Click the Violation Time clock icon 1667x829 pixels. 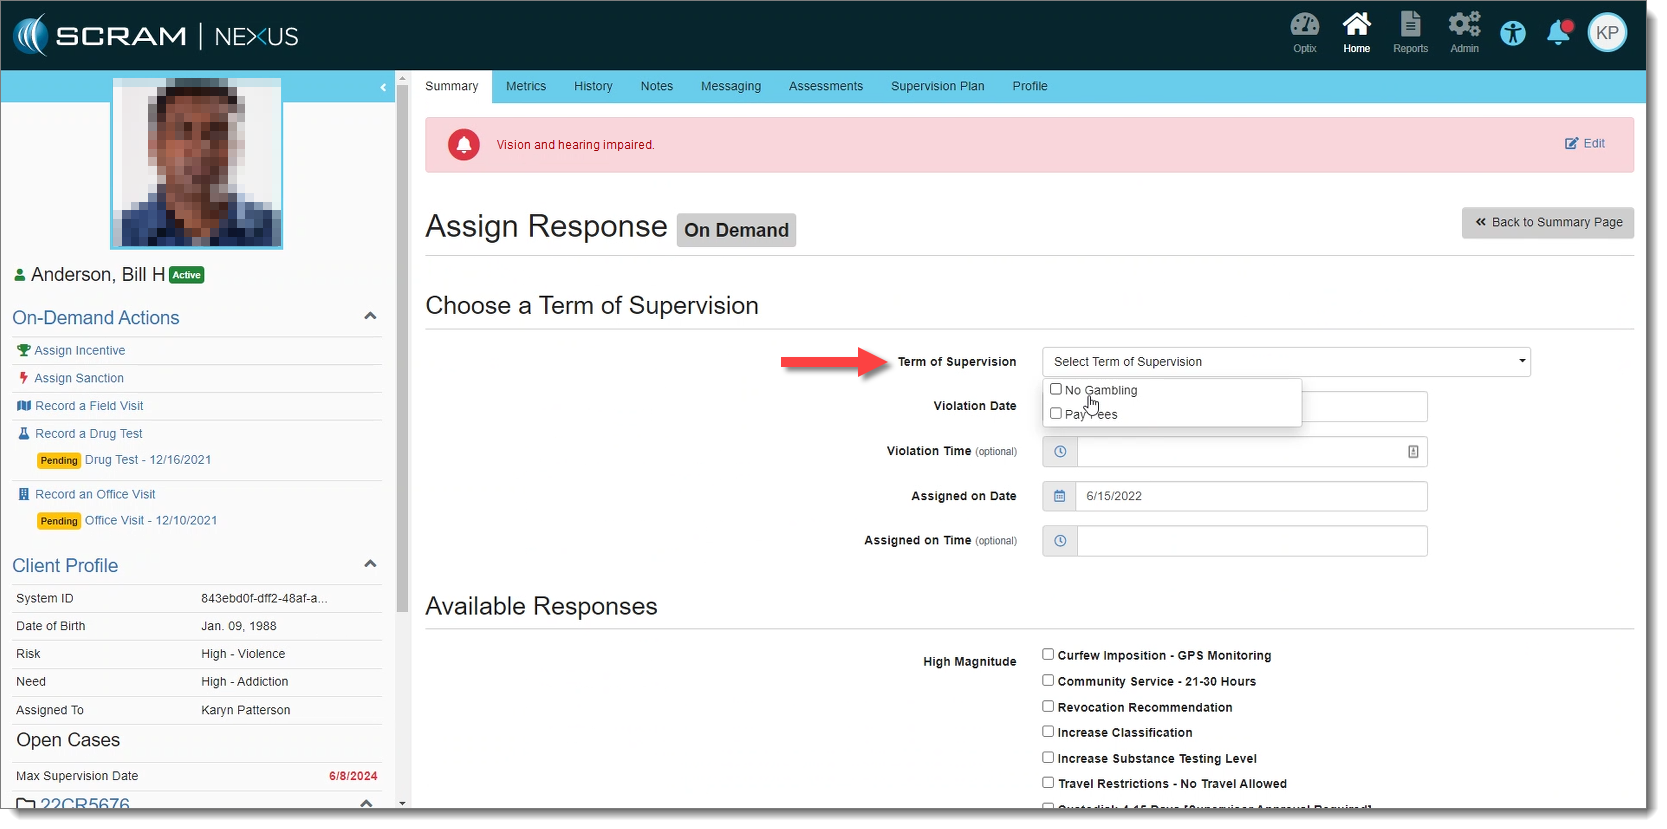pos(1060,452)
